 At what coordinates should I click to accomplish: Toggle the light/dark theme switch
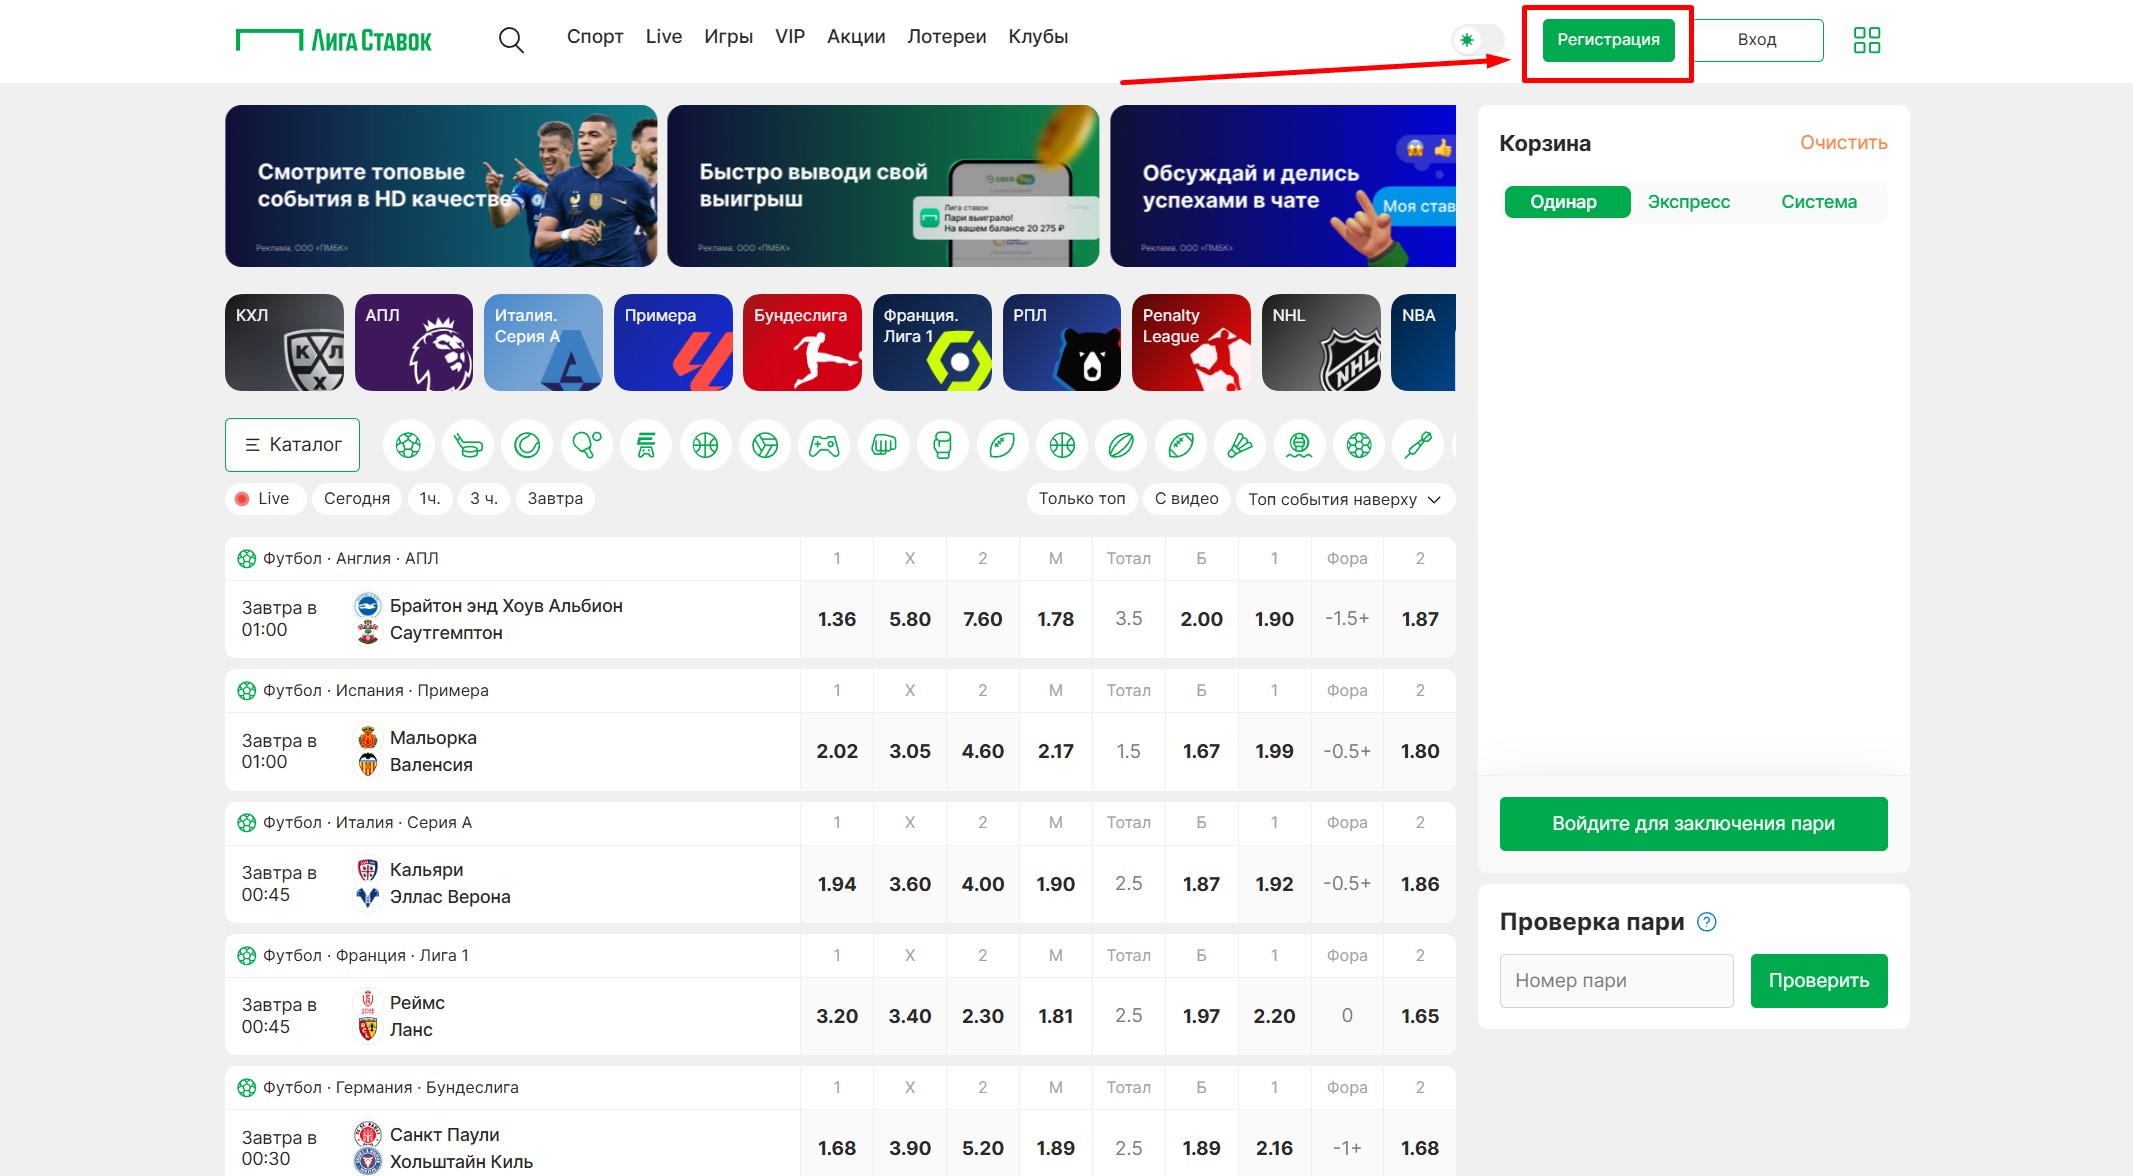click(1478, 40)
